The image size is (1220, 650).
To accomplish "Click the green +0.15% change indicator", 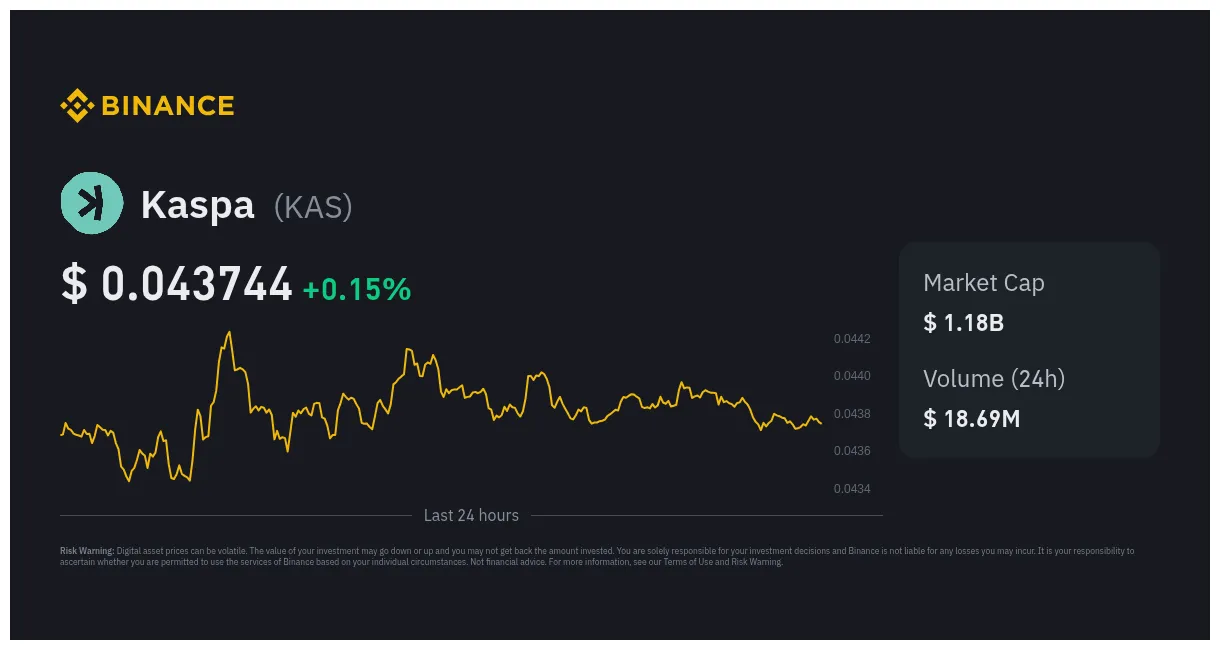I will coord(357,289).
